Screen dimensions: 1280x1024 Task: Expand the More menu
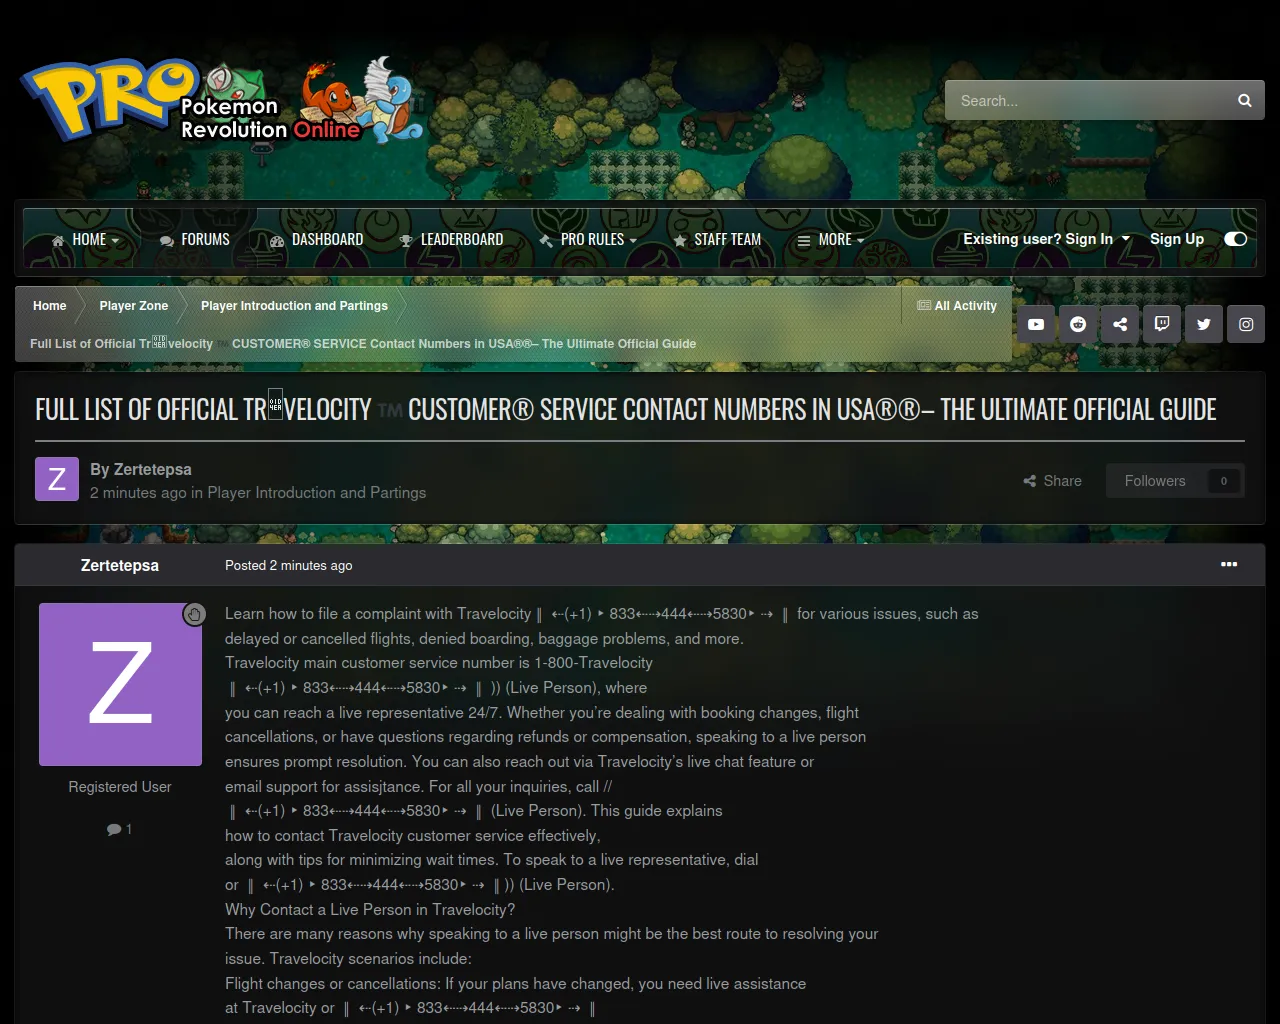click(830, 240)
